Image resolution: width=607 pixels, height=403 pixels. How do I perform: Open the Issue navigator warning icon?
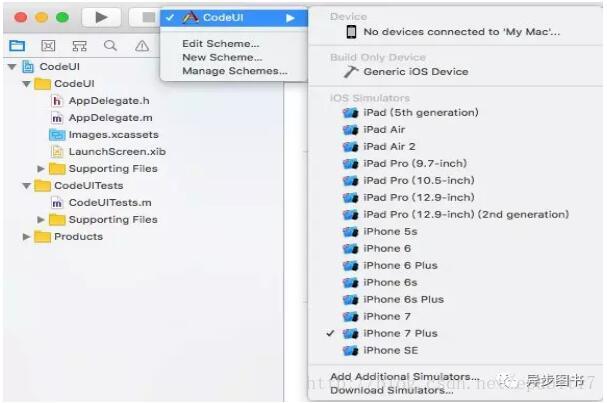point(142,46)
